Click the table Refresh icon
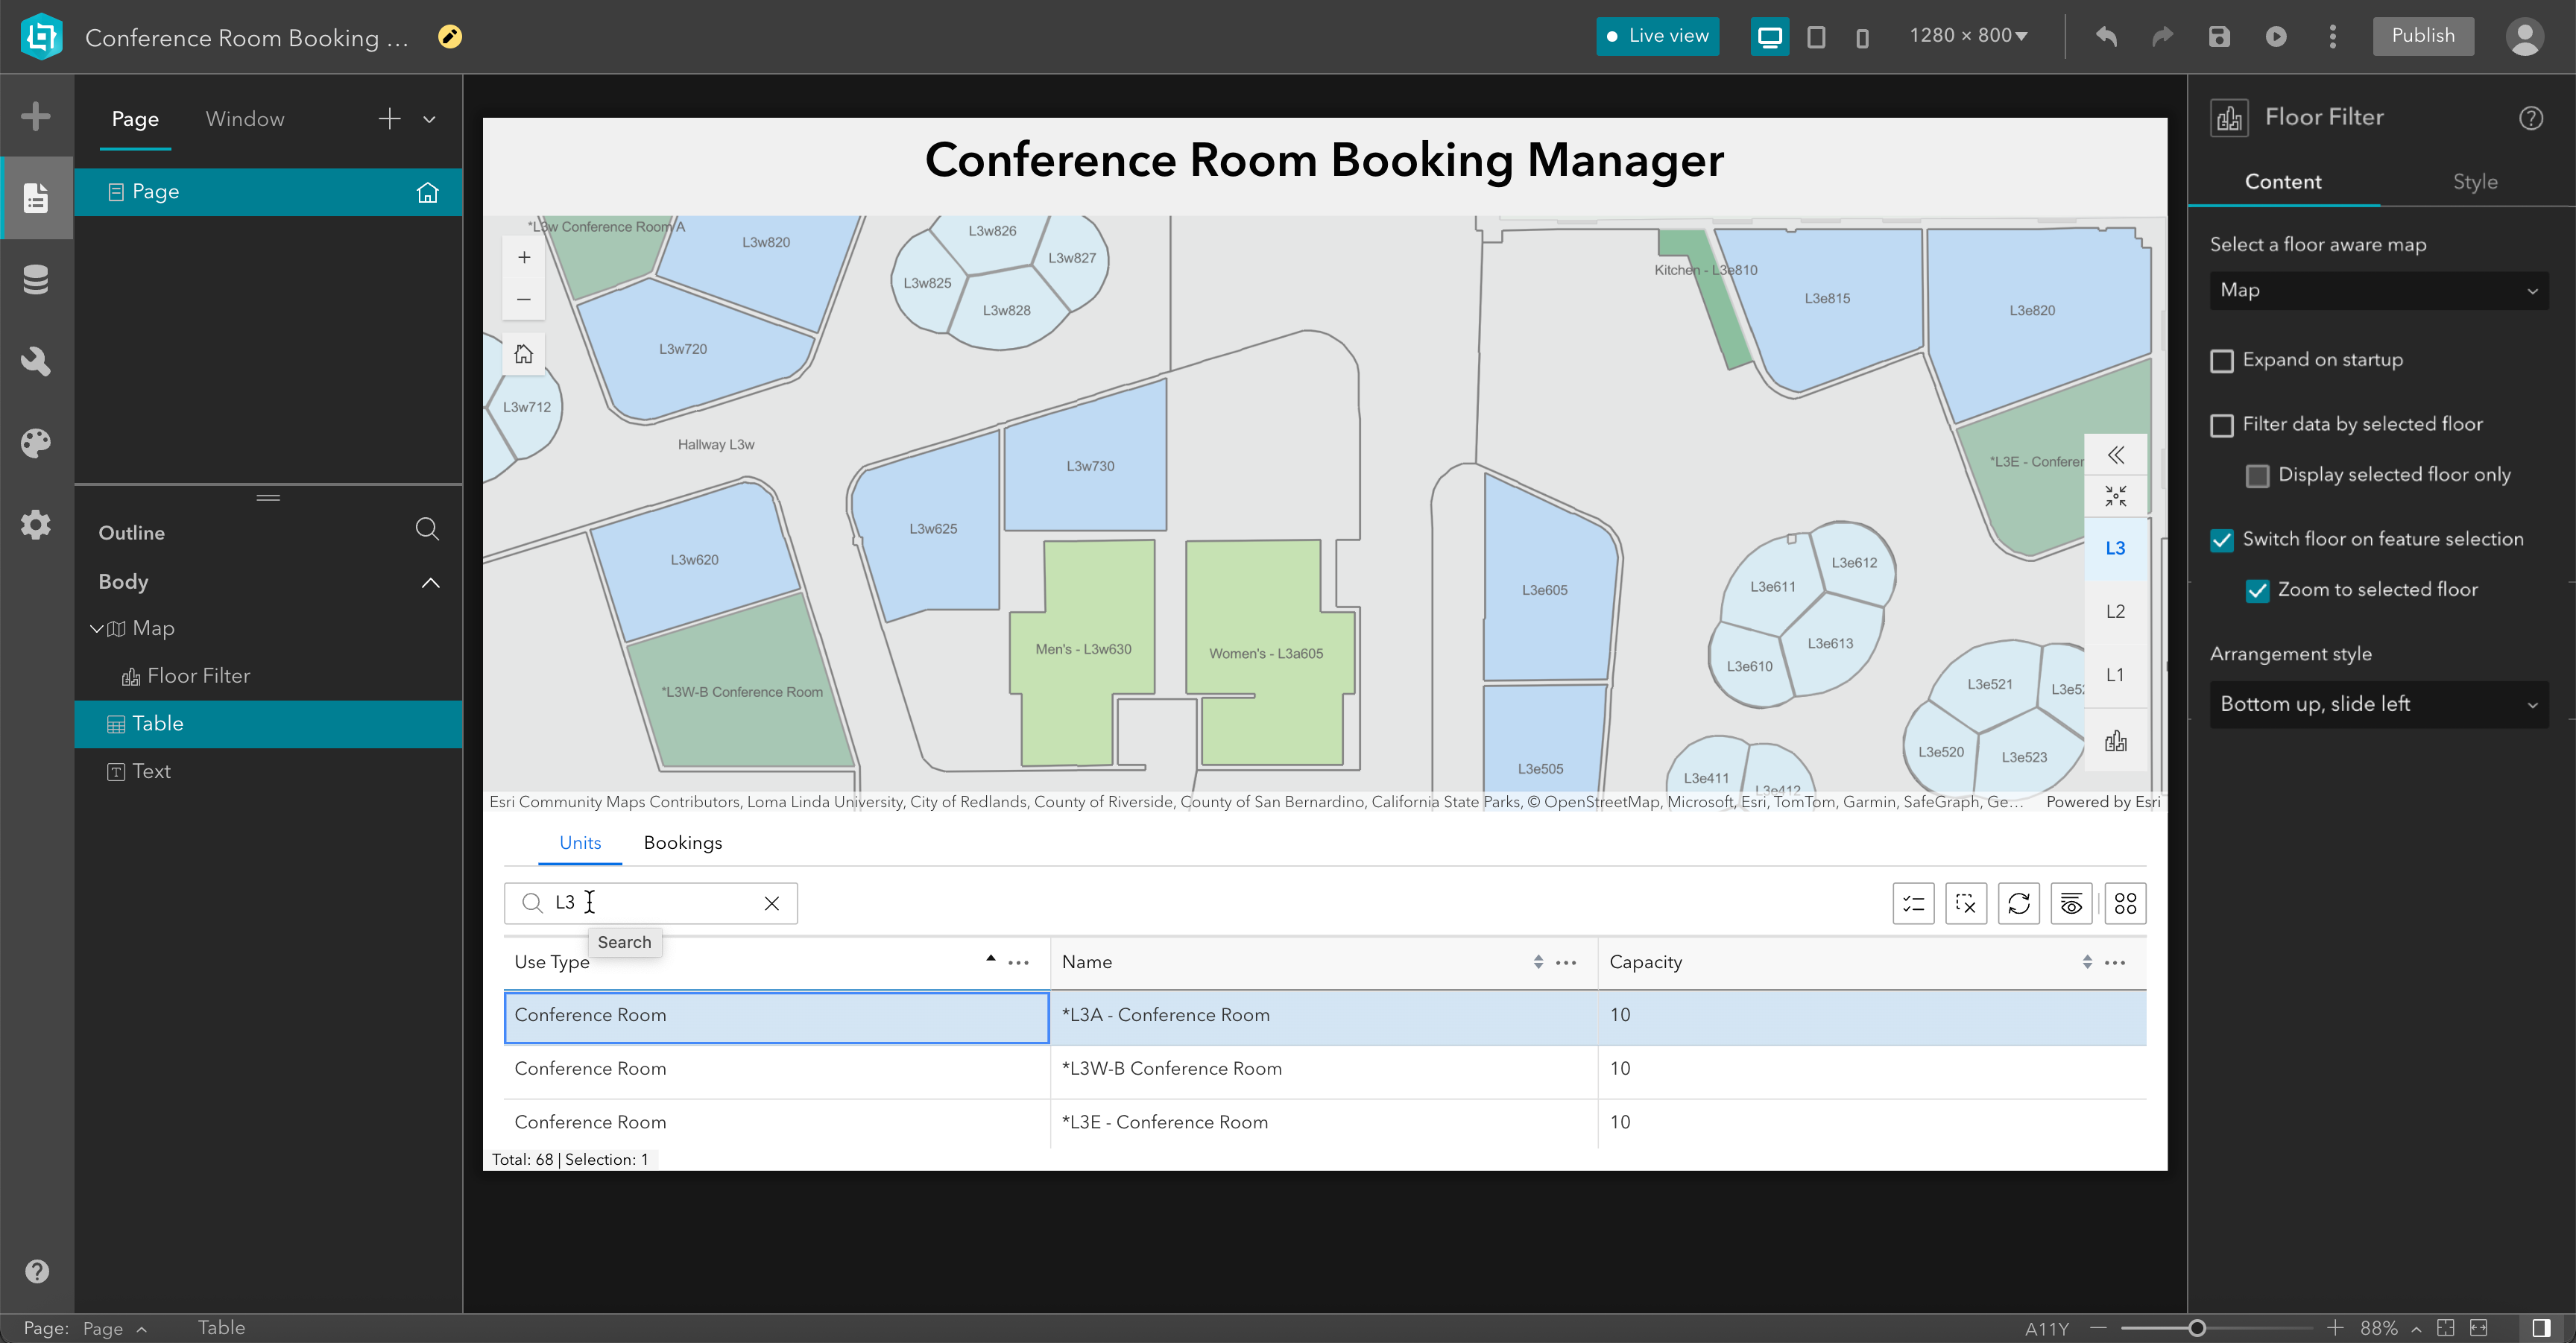 (x=2018, y=904)
